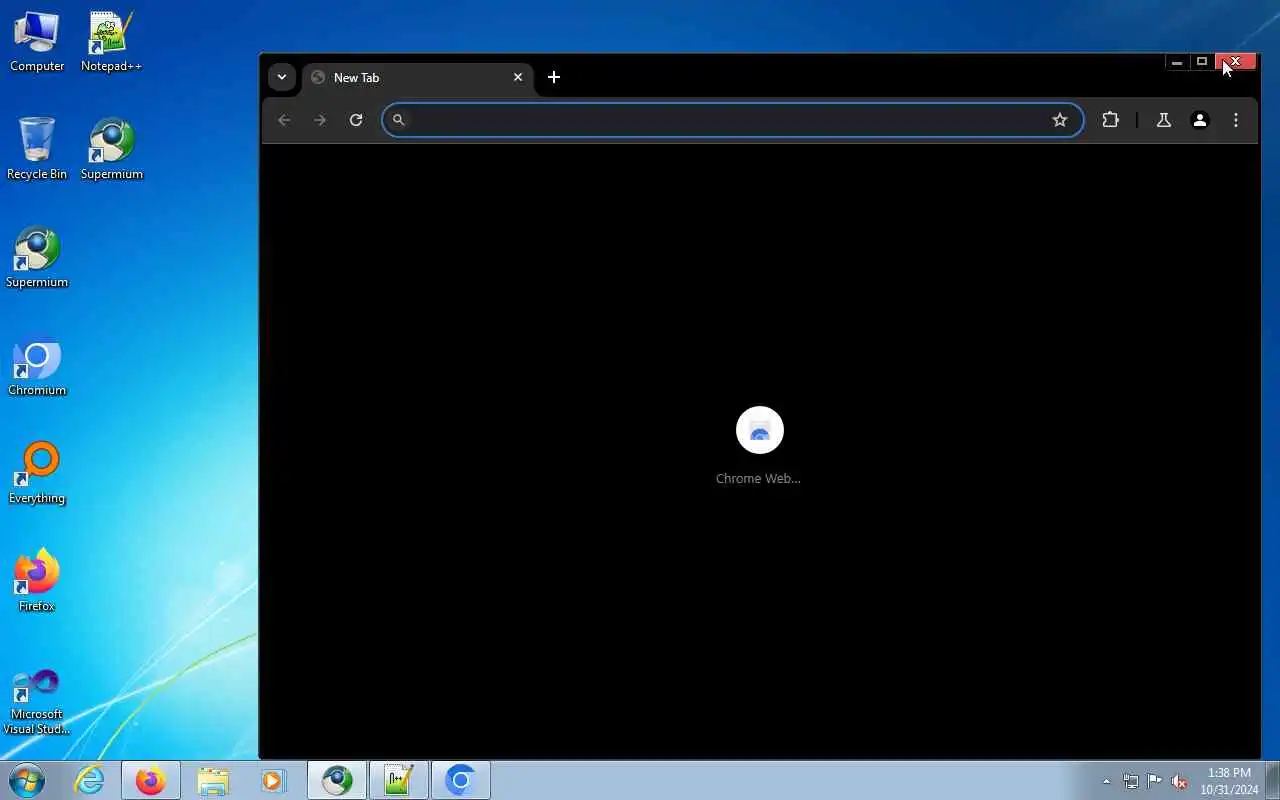Launch Windows Media Player from the taskbar

click(x=273, y=780)
